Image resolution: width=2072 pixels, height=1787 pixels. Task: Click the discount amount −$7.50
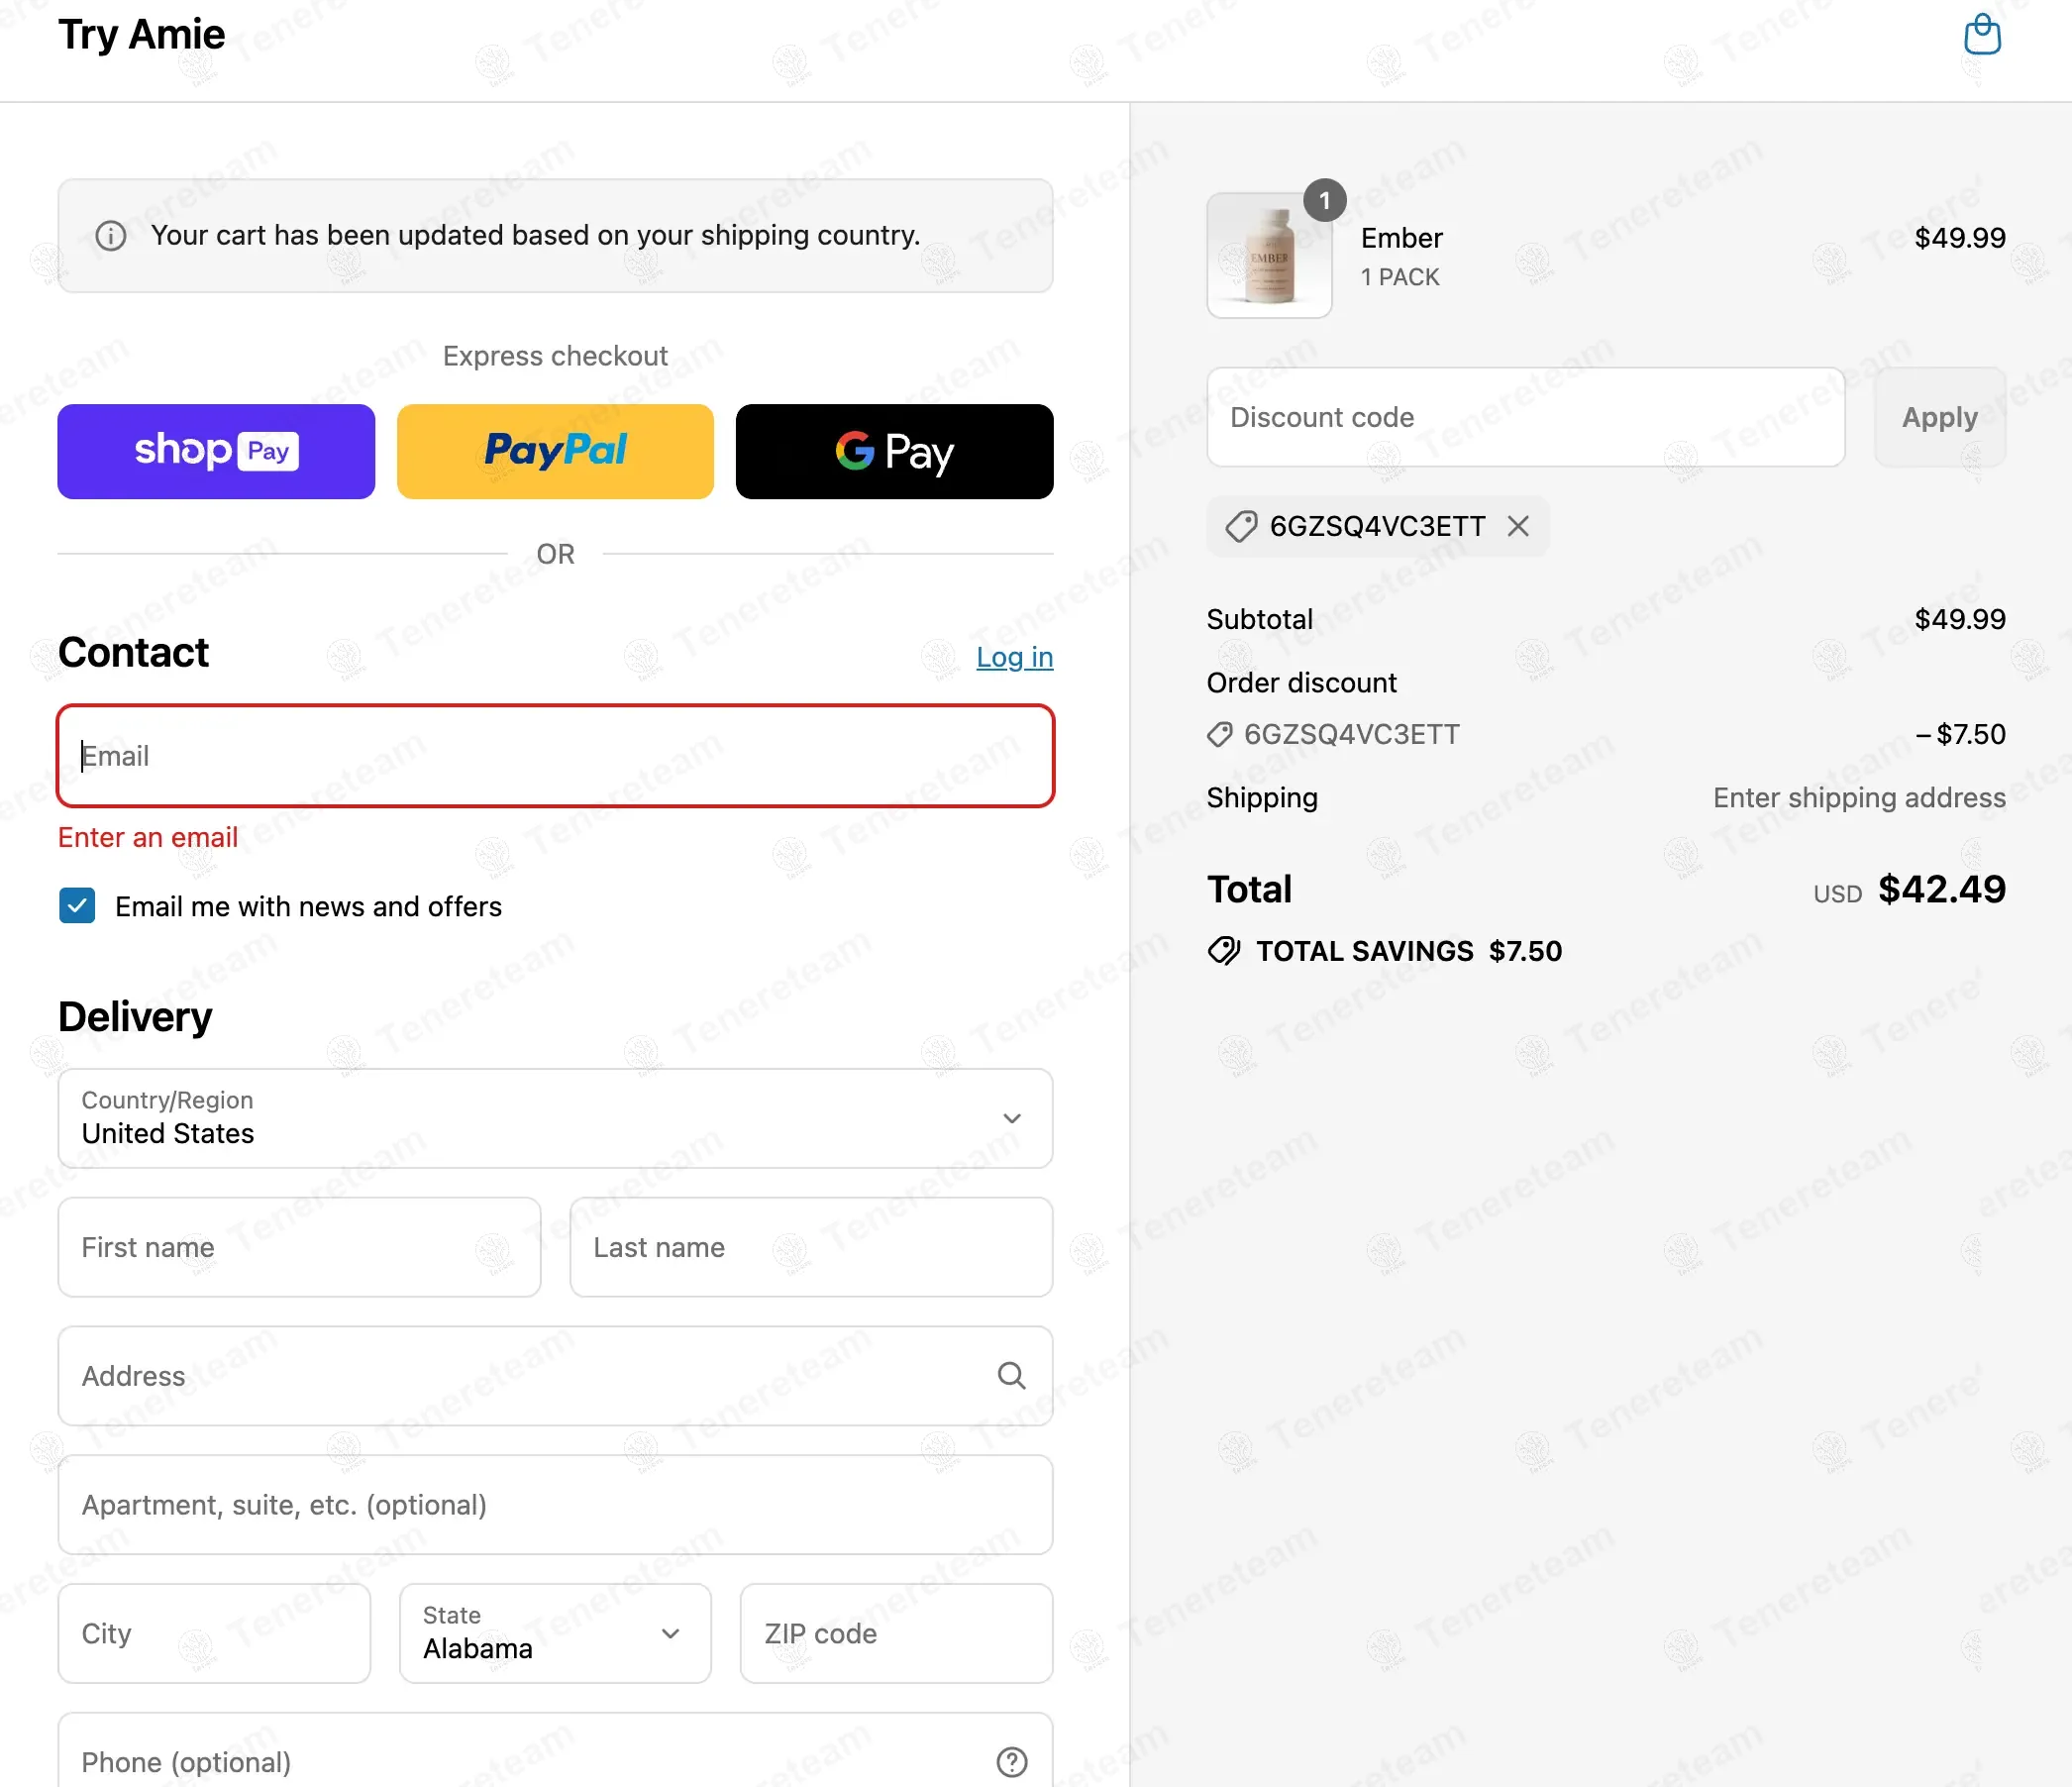click(1960, 735)
